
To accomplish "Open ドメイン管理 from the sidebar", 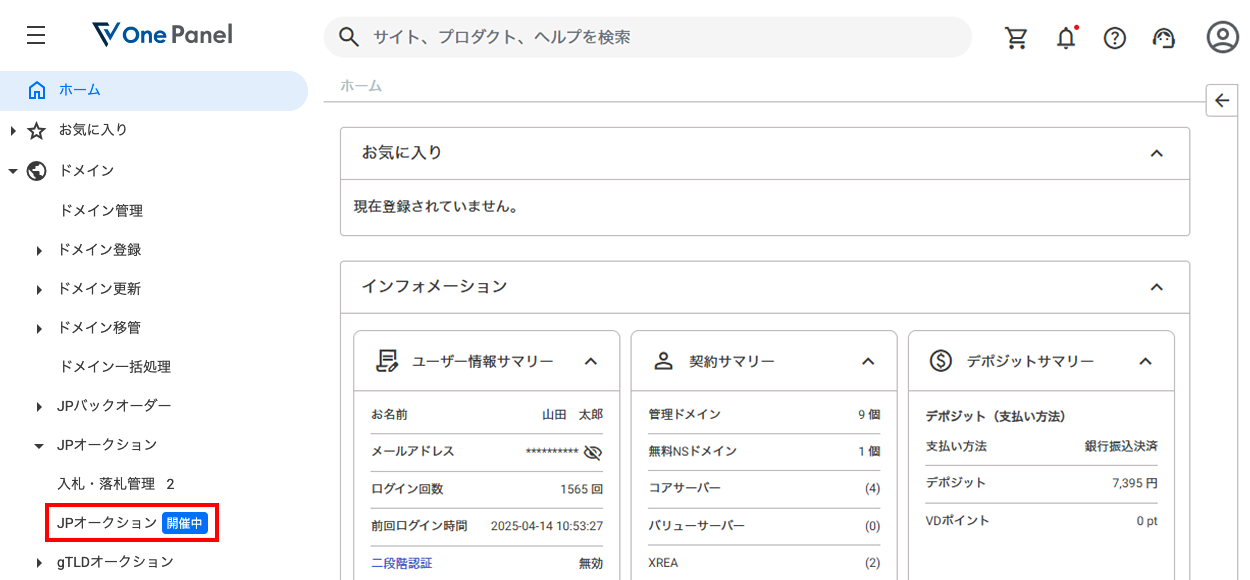I will tap(101, 211).
